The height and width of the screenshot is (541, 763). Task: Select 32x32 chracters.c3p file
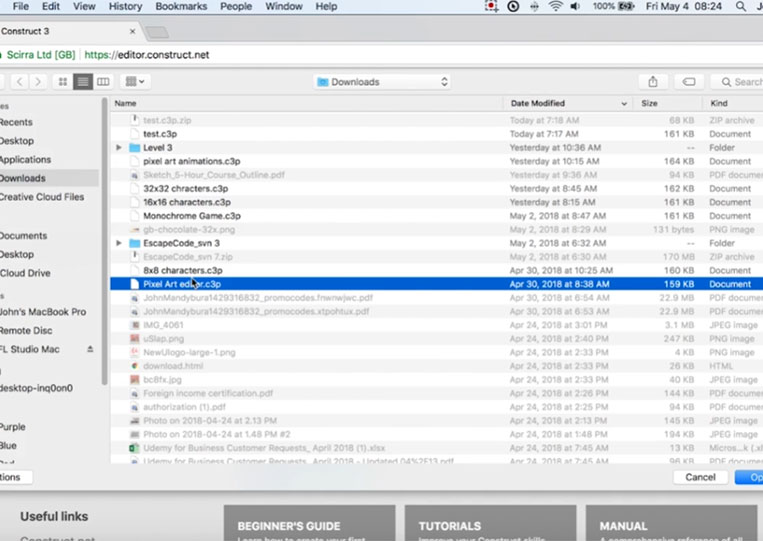436,188
